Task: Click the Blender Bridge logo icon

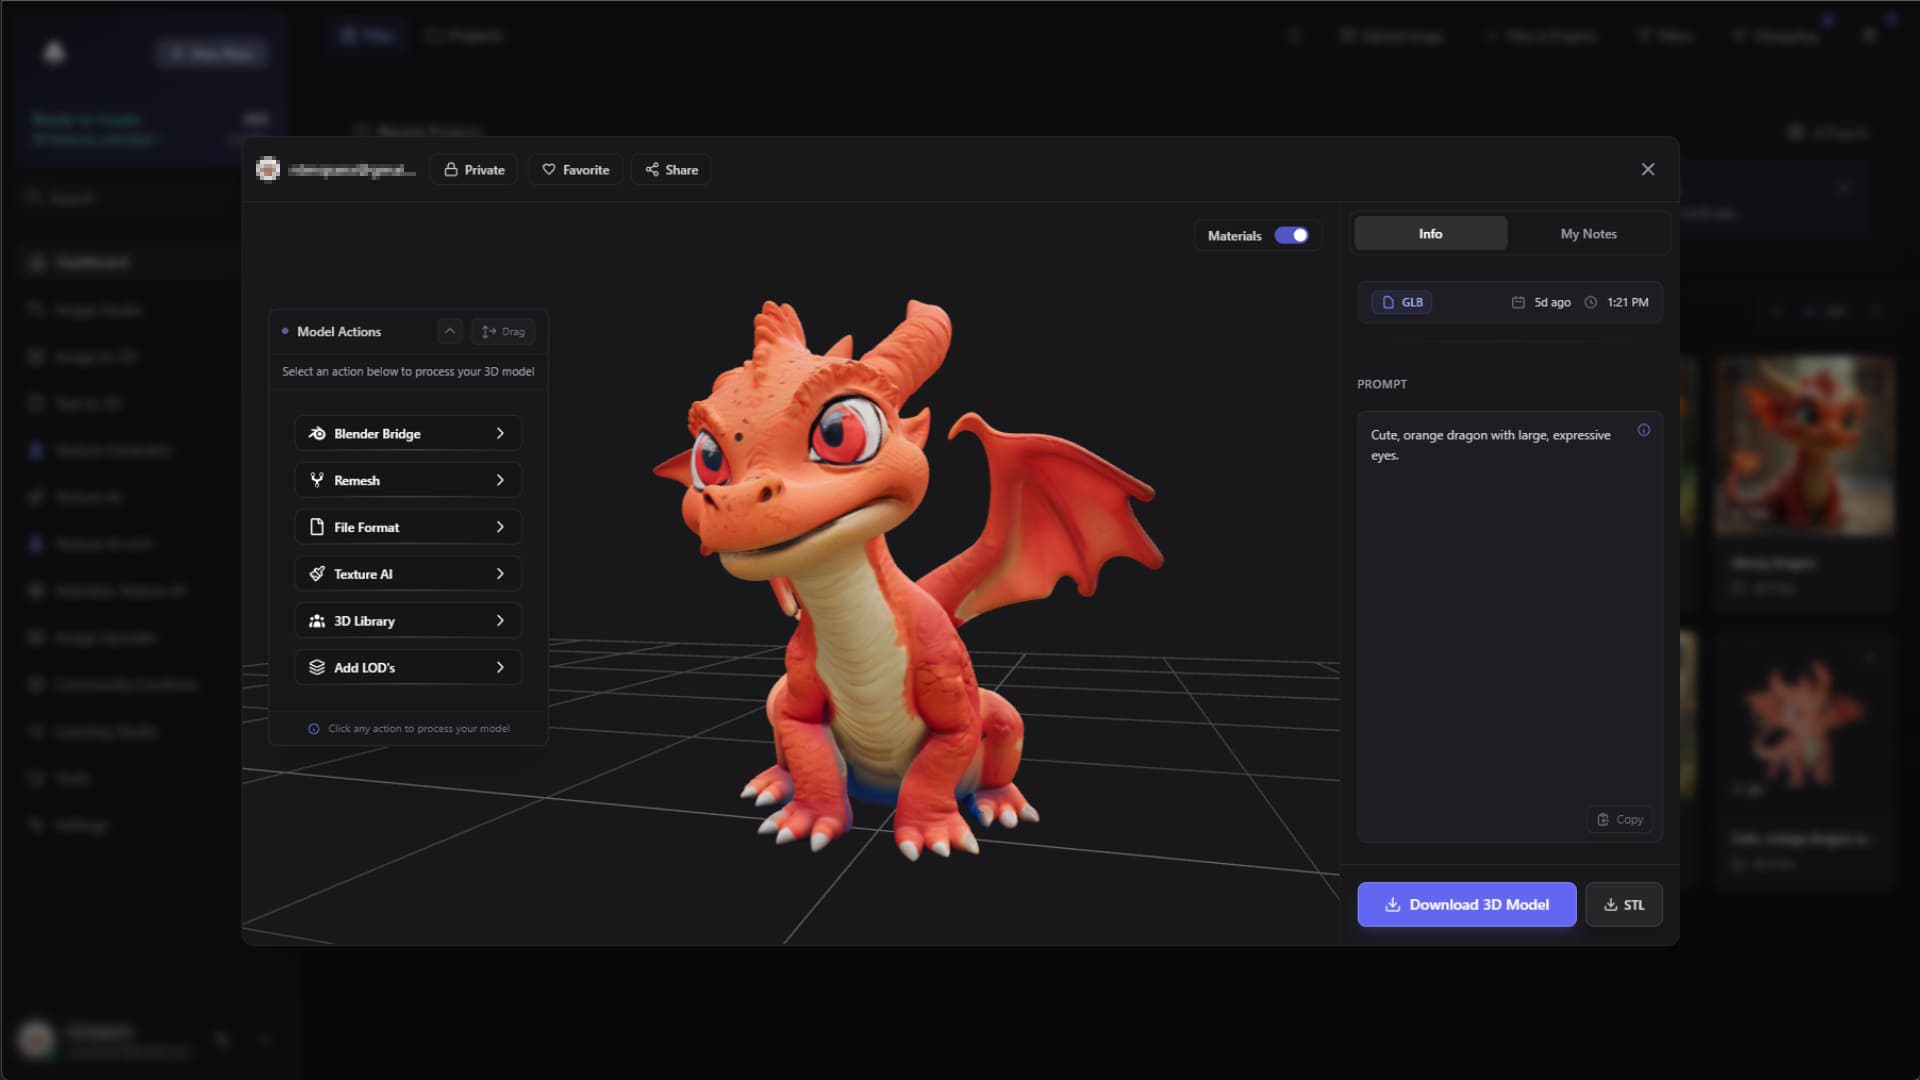Action: (x=317, y=433)
